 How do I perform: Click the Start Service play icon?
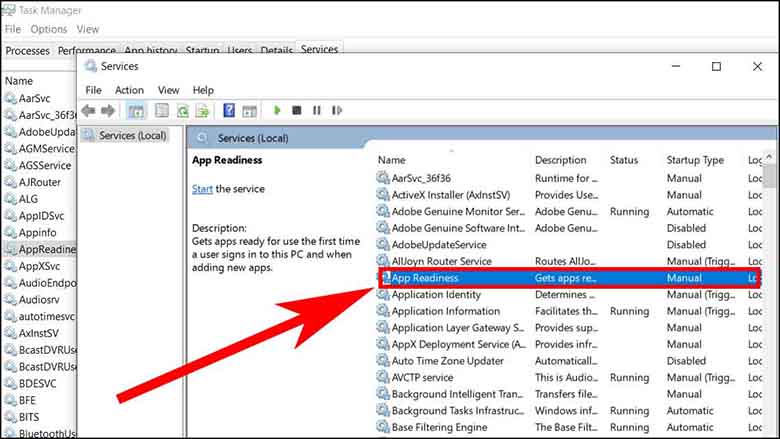coord(277,111)
